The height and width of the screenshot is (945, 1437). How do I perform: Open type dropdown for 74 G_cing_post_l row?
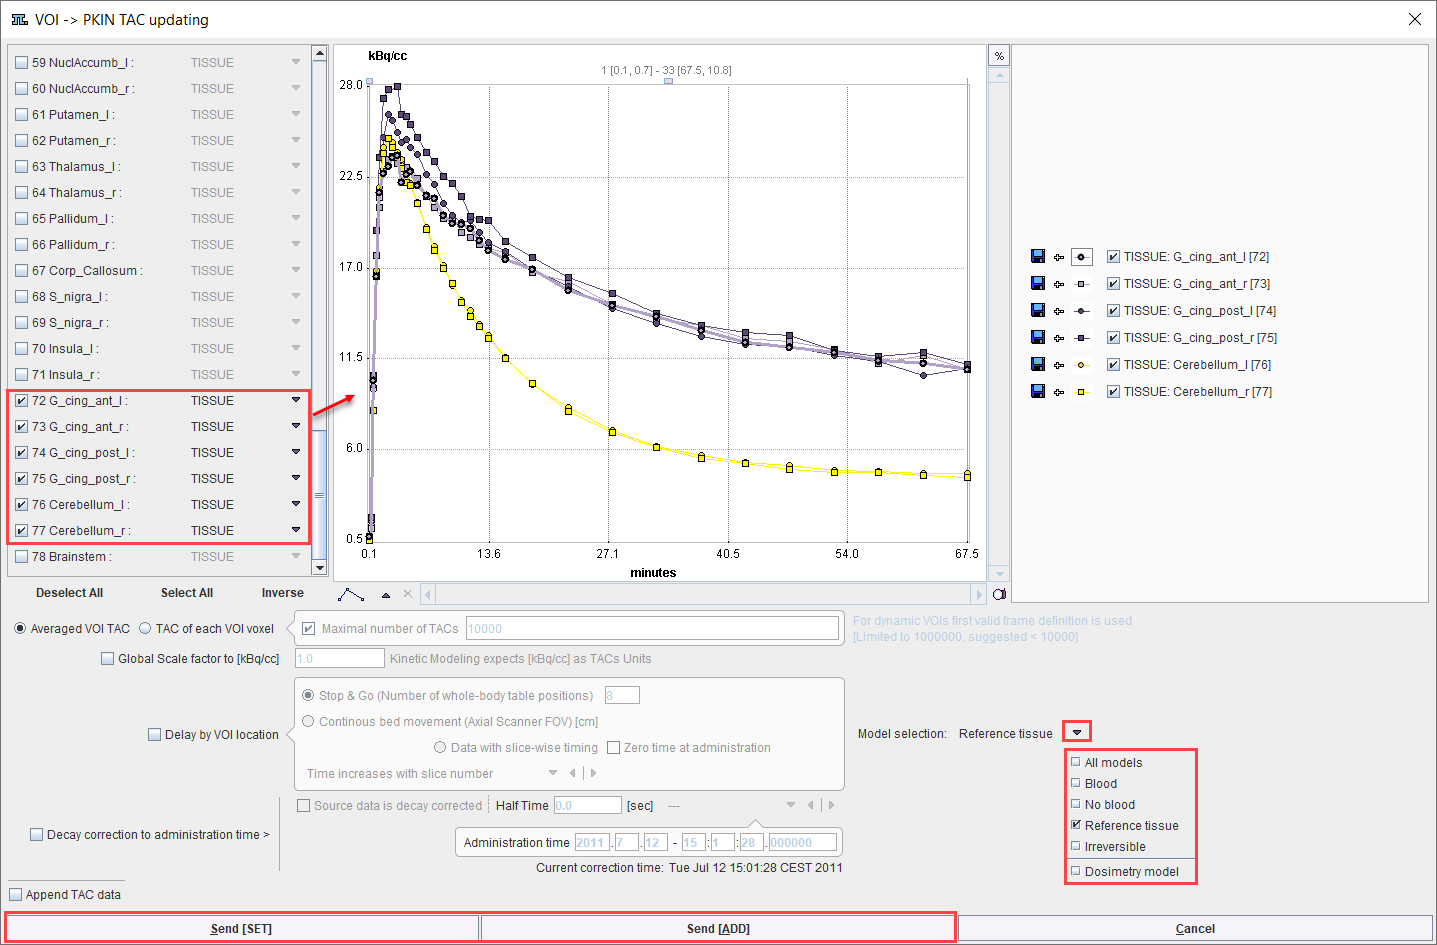point(296,452)
